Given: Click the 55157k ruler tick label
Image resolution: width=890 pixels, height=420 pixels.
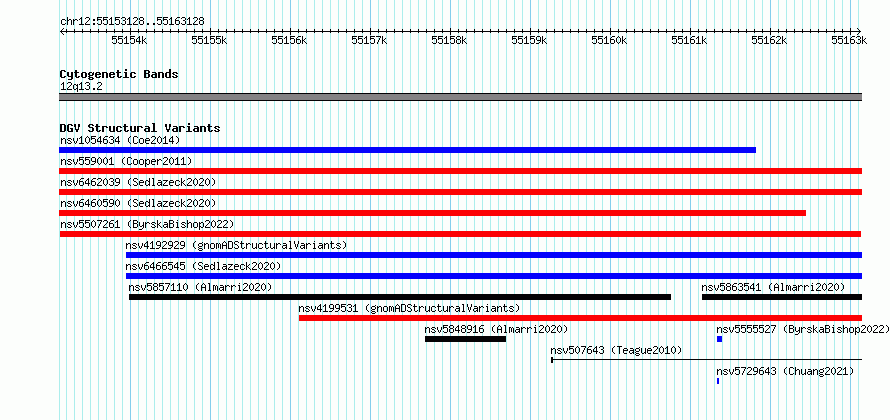Looking at the screenshot, I should (x=370, y=41).
